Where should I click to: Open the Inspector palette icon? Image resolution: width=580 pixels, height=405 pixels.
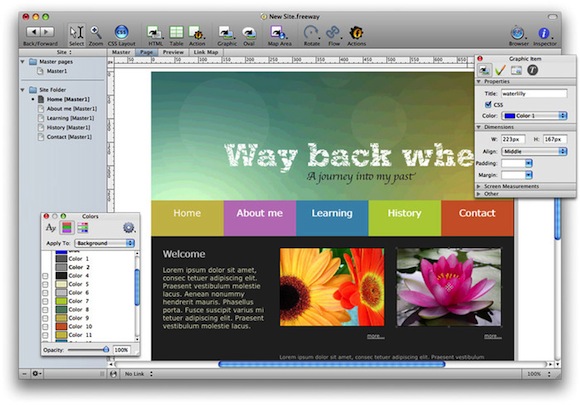pyautogui.click(x=543, y=33)
